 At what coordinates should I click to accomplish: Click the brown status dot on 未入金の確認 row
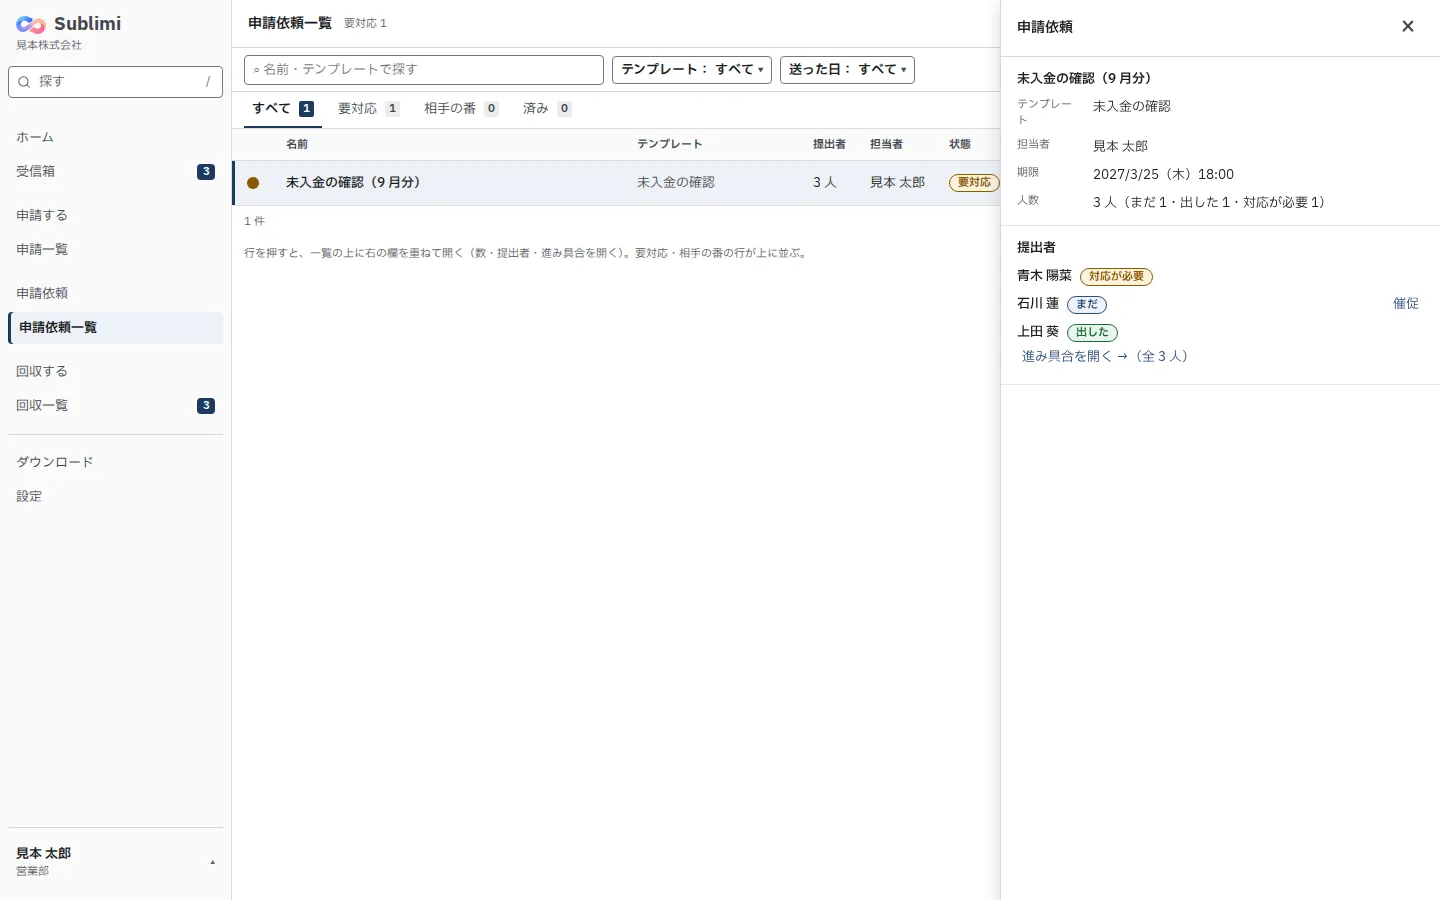click(x=253, y=183)
